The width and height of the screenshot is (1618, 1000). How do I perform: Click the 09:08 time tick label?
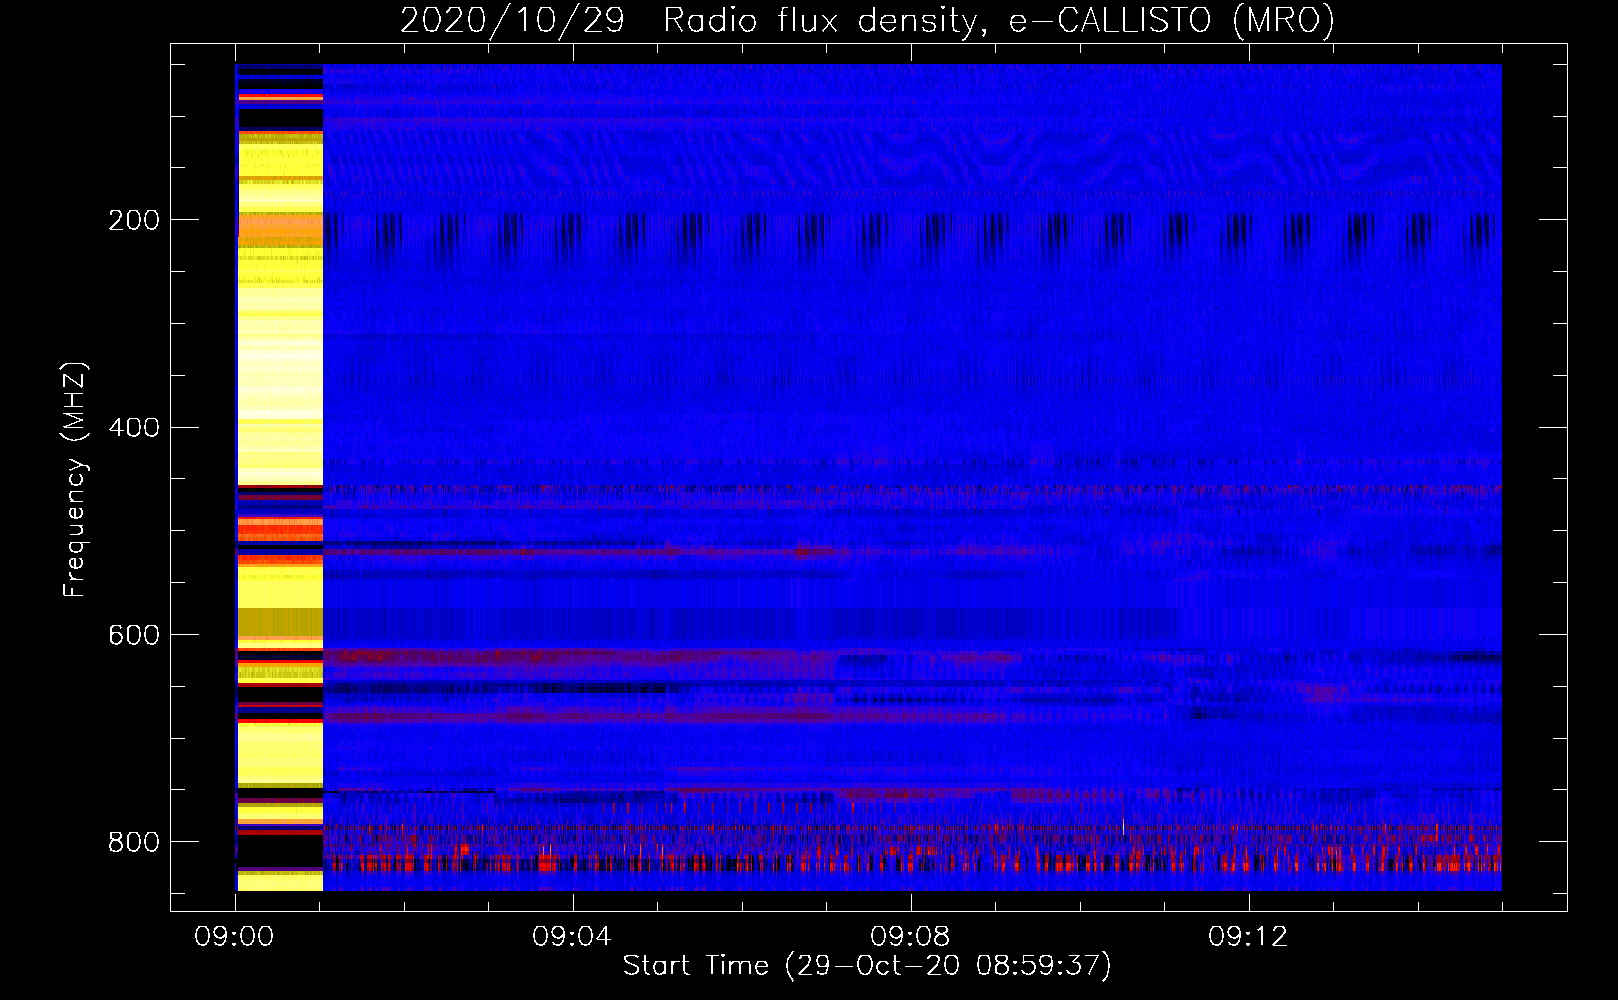pos(910,937)
